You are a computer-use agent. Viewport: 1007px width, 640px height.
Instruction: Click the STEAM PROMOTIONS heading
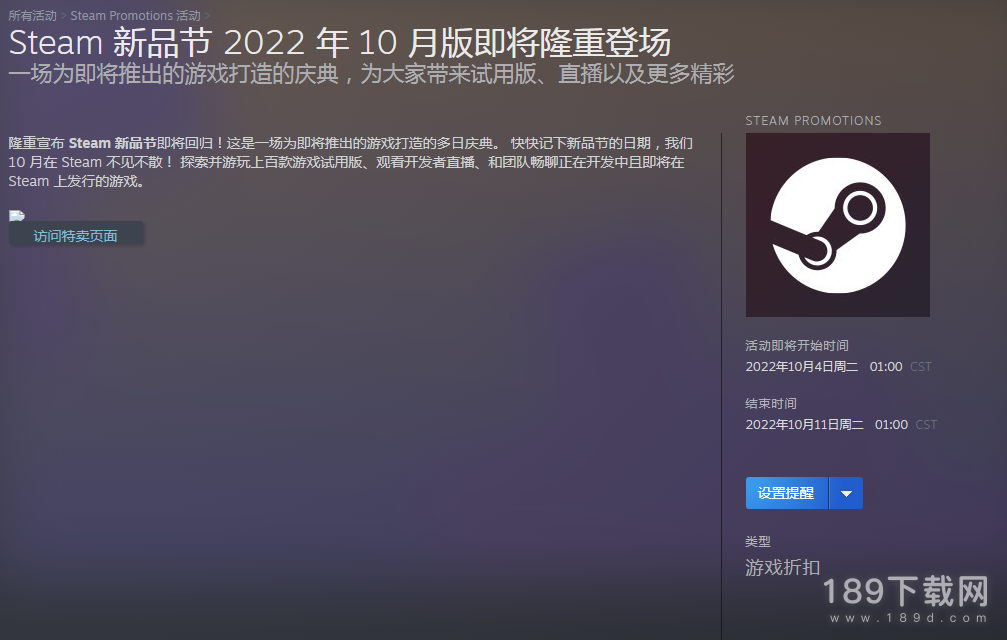click(813, 121)
